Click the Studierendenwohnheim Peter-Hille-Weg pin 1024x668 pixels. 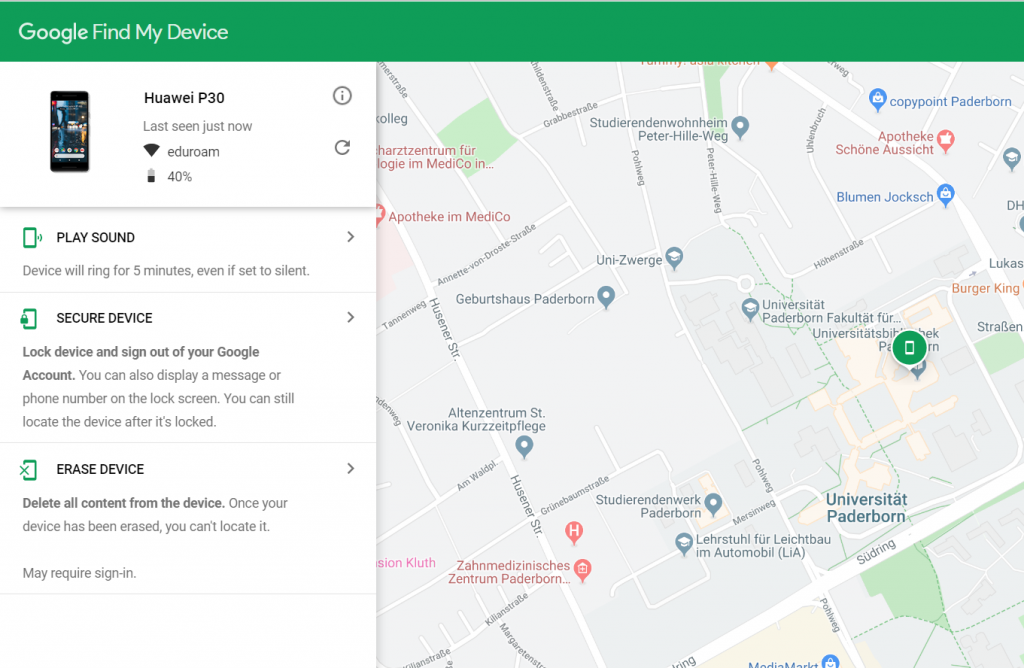click(740, 127)
